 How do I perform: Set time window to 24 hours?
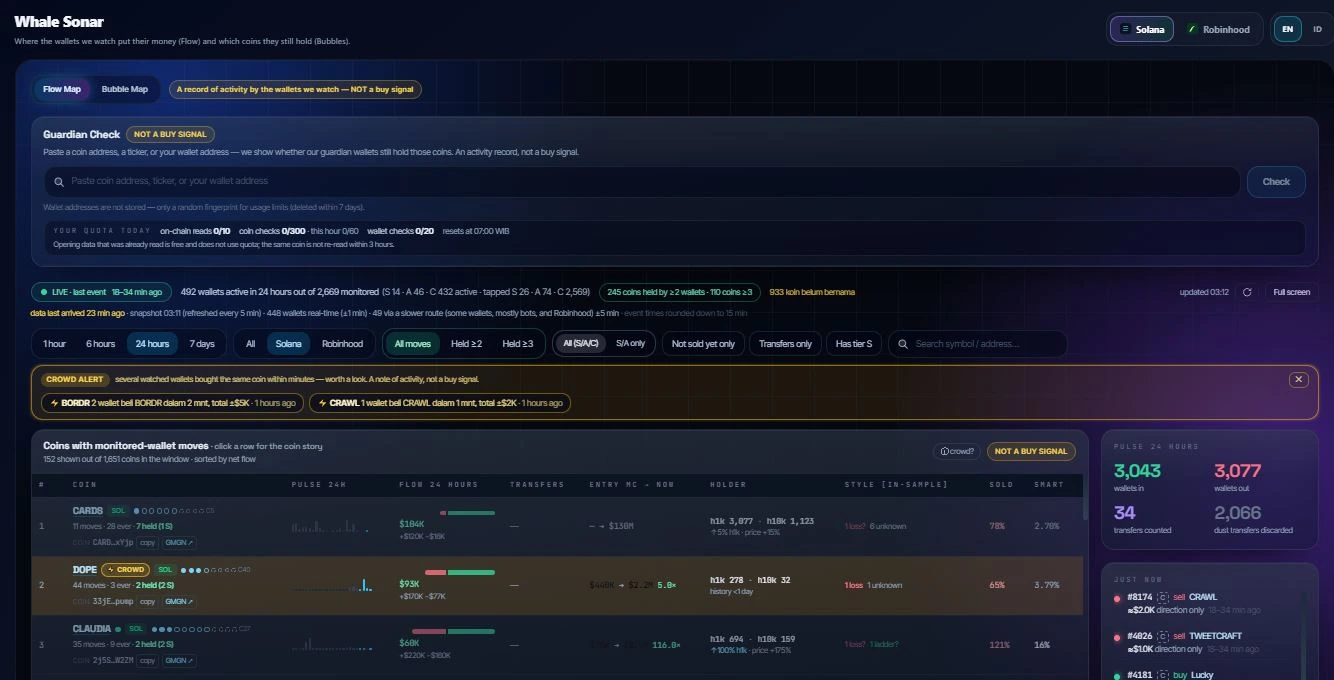click(x=152, y=344)
